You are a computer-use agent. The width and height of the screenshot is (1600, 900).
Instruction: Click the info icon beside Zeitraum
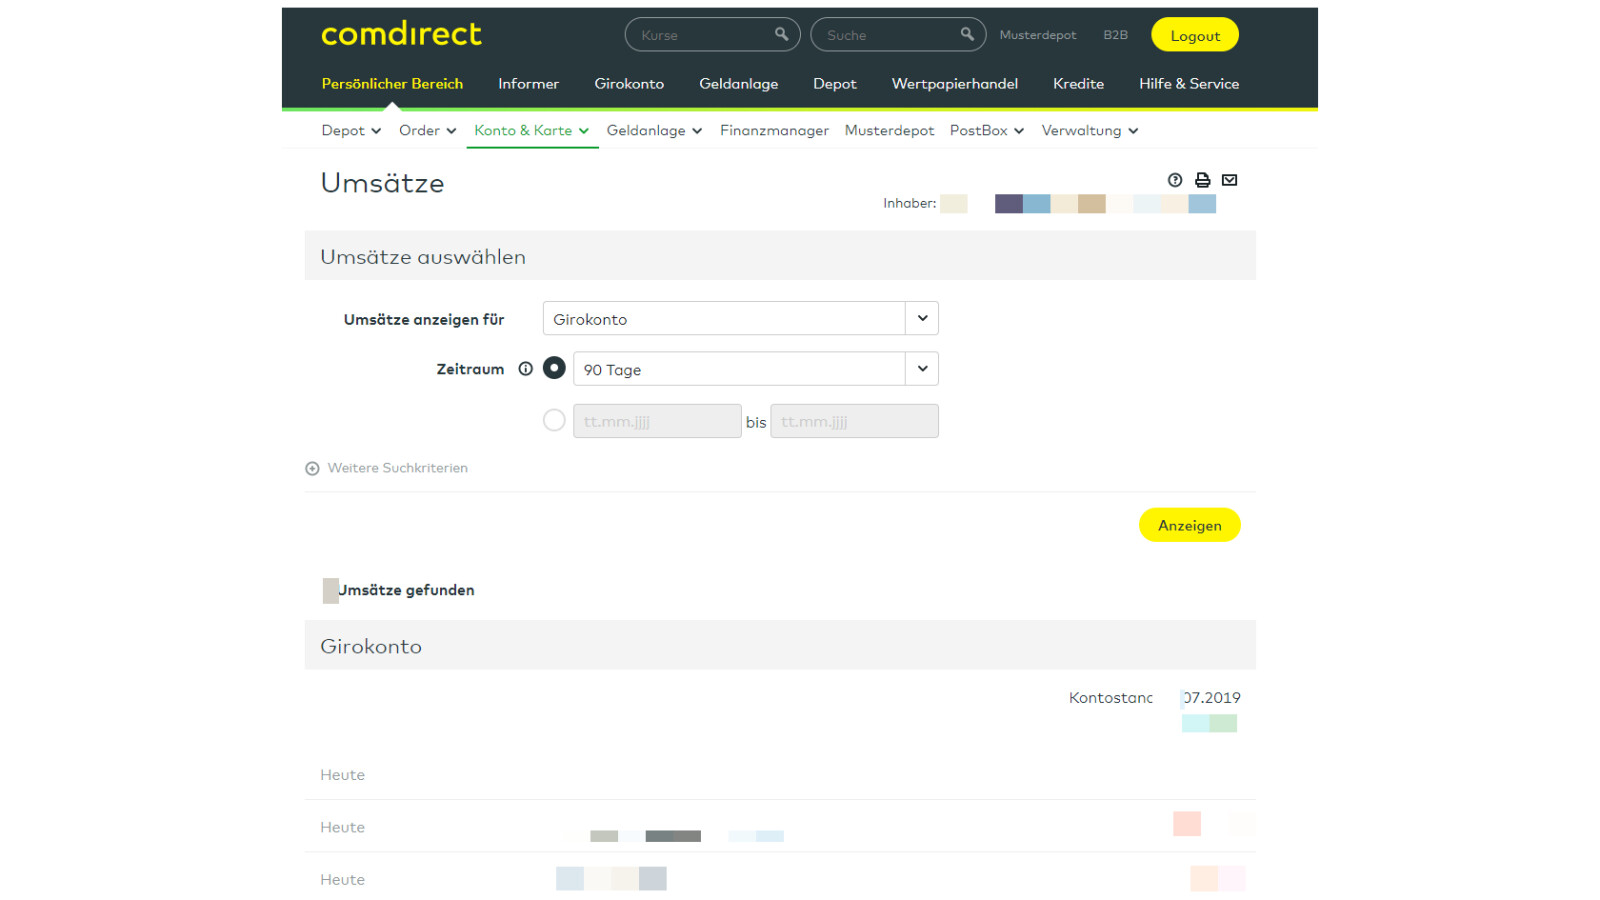tap(526, 368)
